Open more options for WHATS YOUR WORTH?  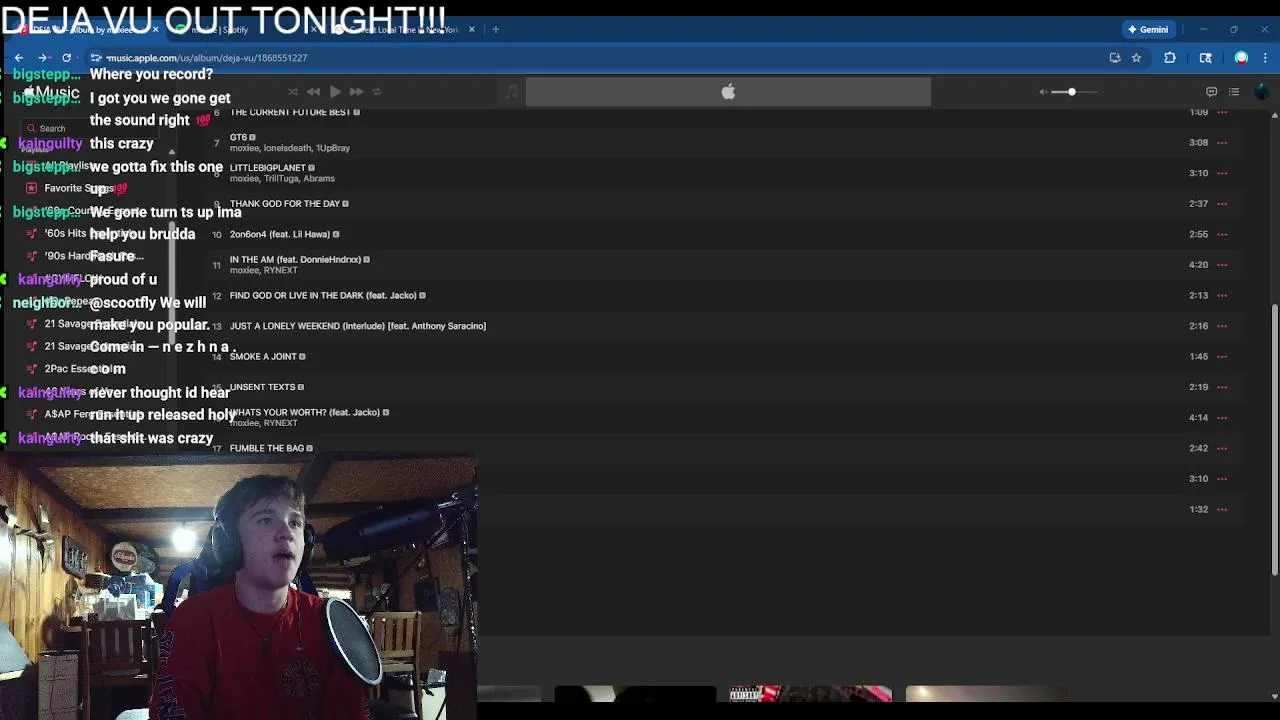1222,417
